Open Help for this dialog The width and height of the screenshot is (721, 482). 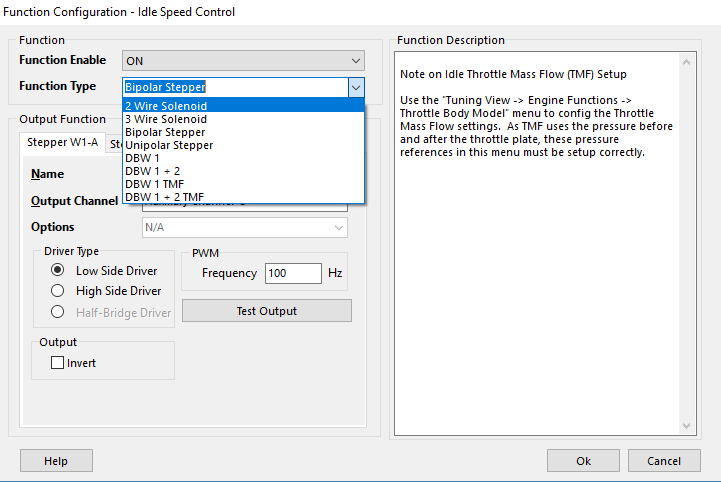coord(56,461)
